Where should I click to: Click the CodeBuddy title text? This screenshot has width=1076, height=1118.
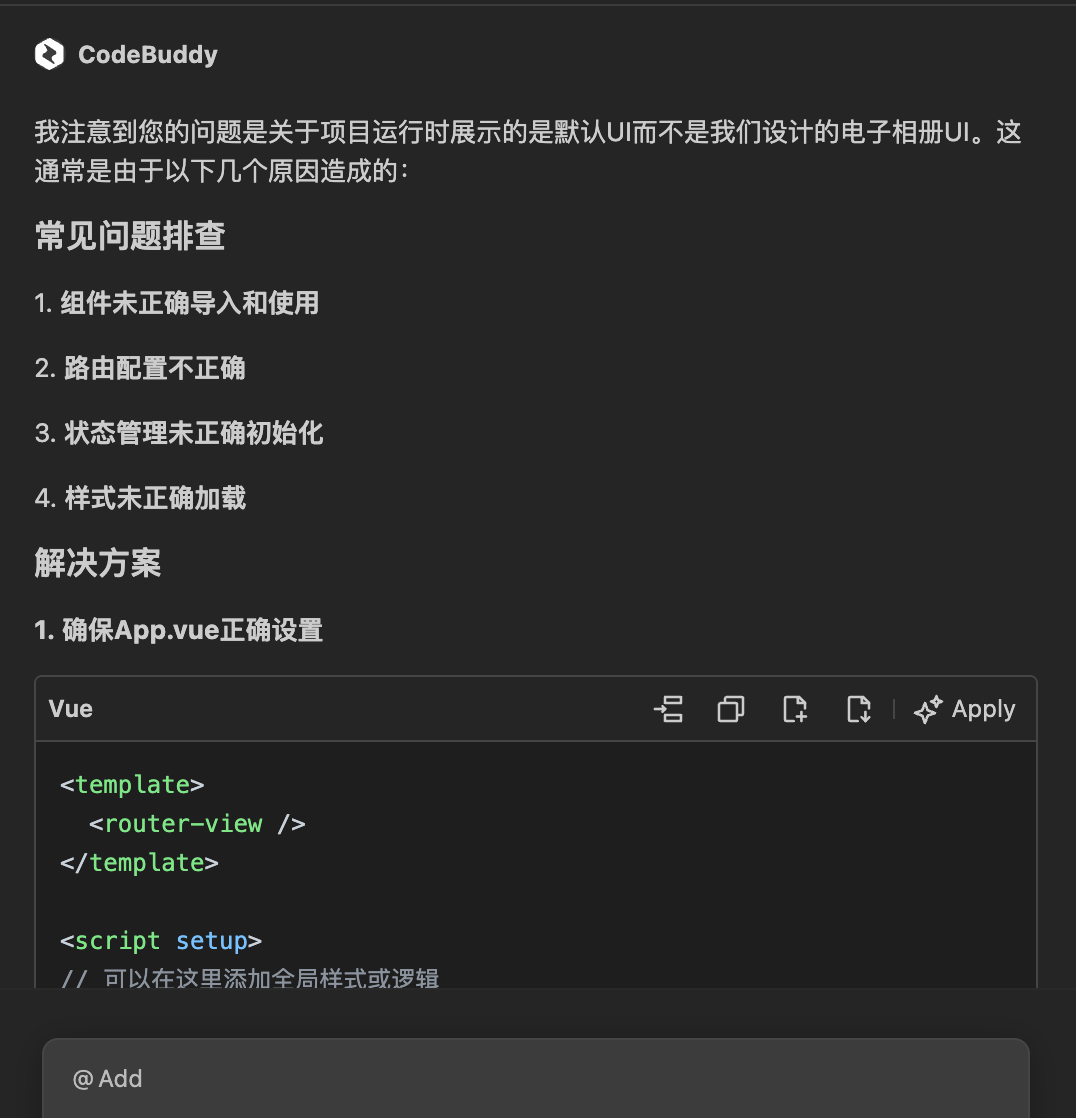coord(147,55)
